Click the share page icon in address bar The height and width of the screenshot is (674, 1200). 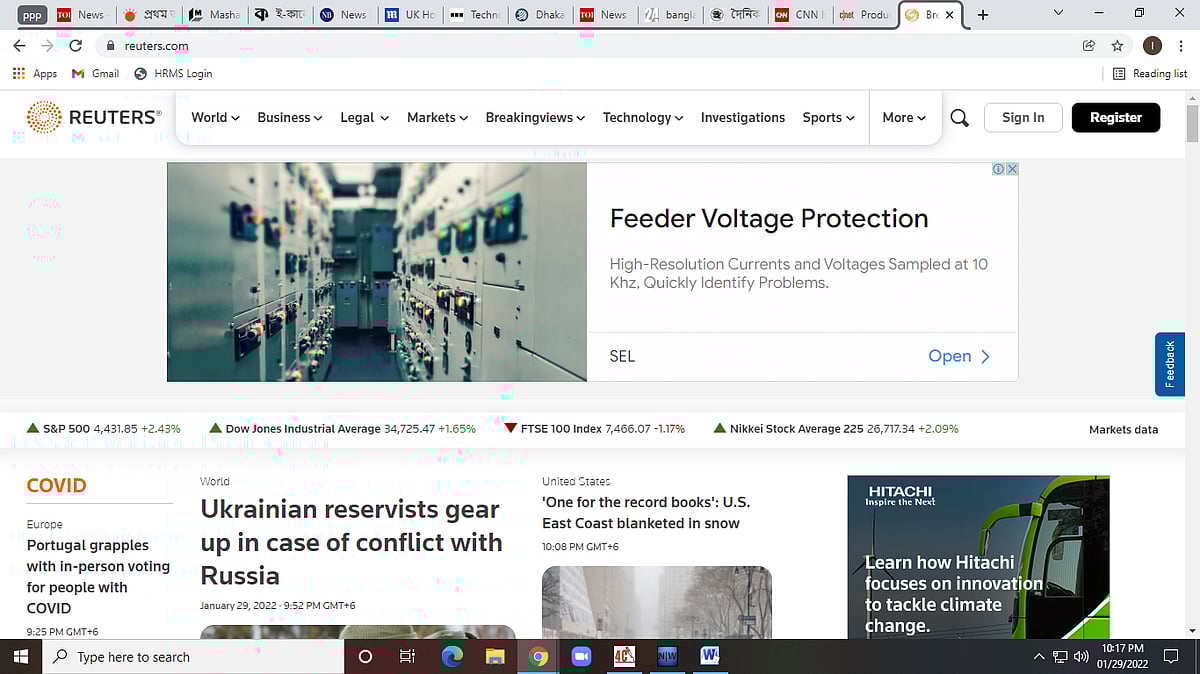(x=1089, y=45)
